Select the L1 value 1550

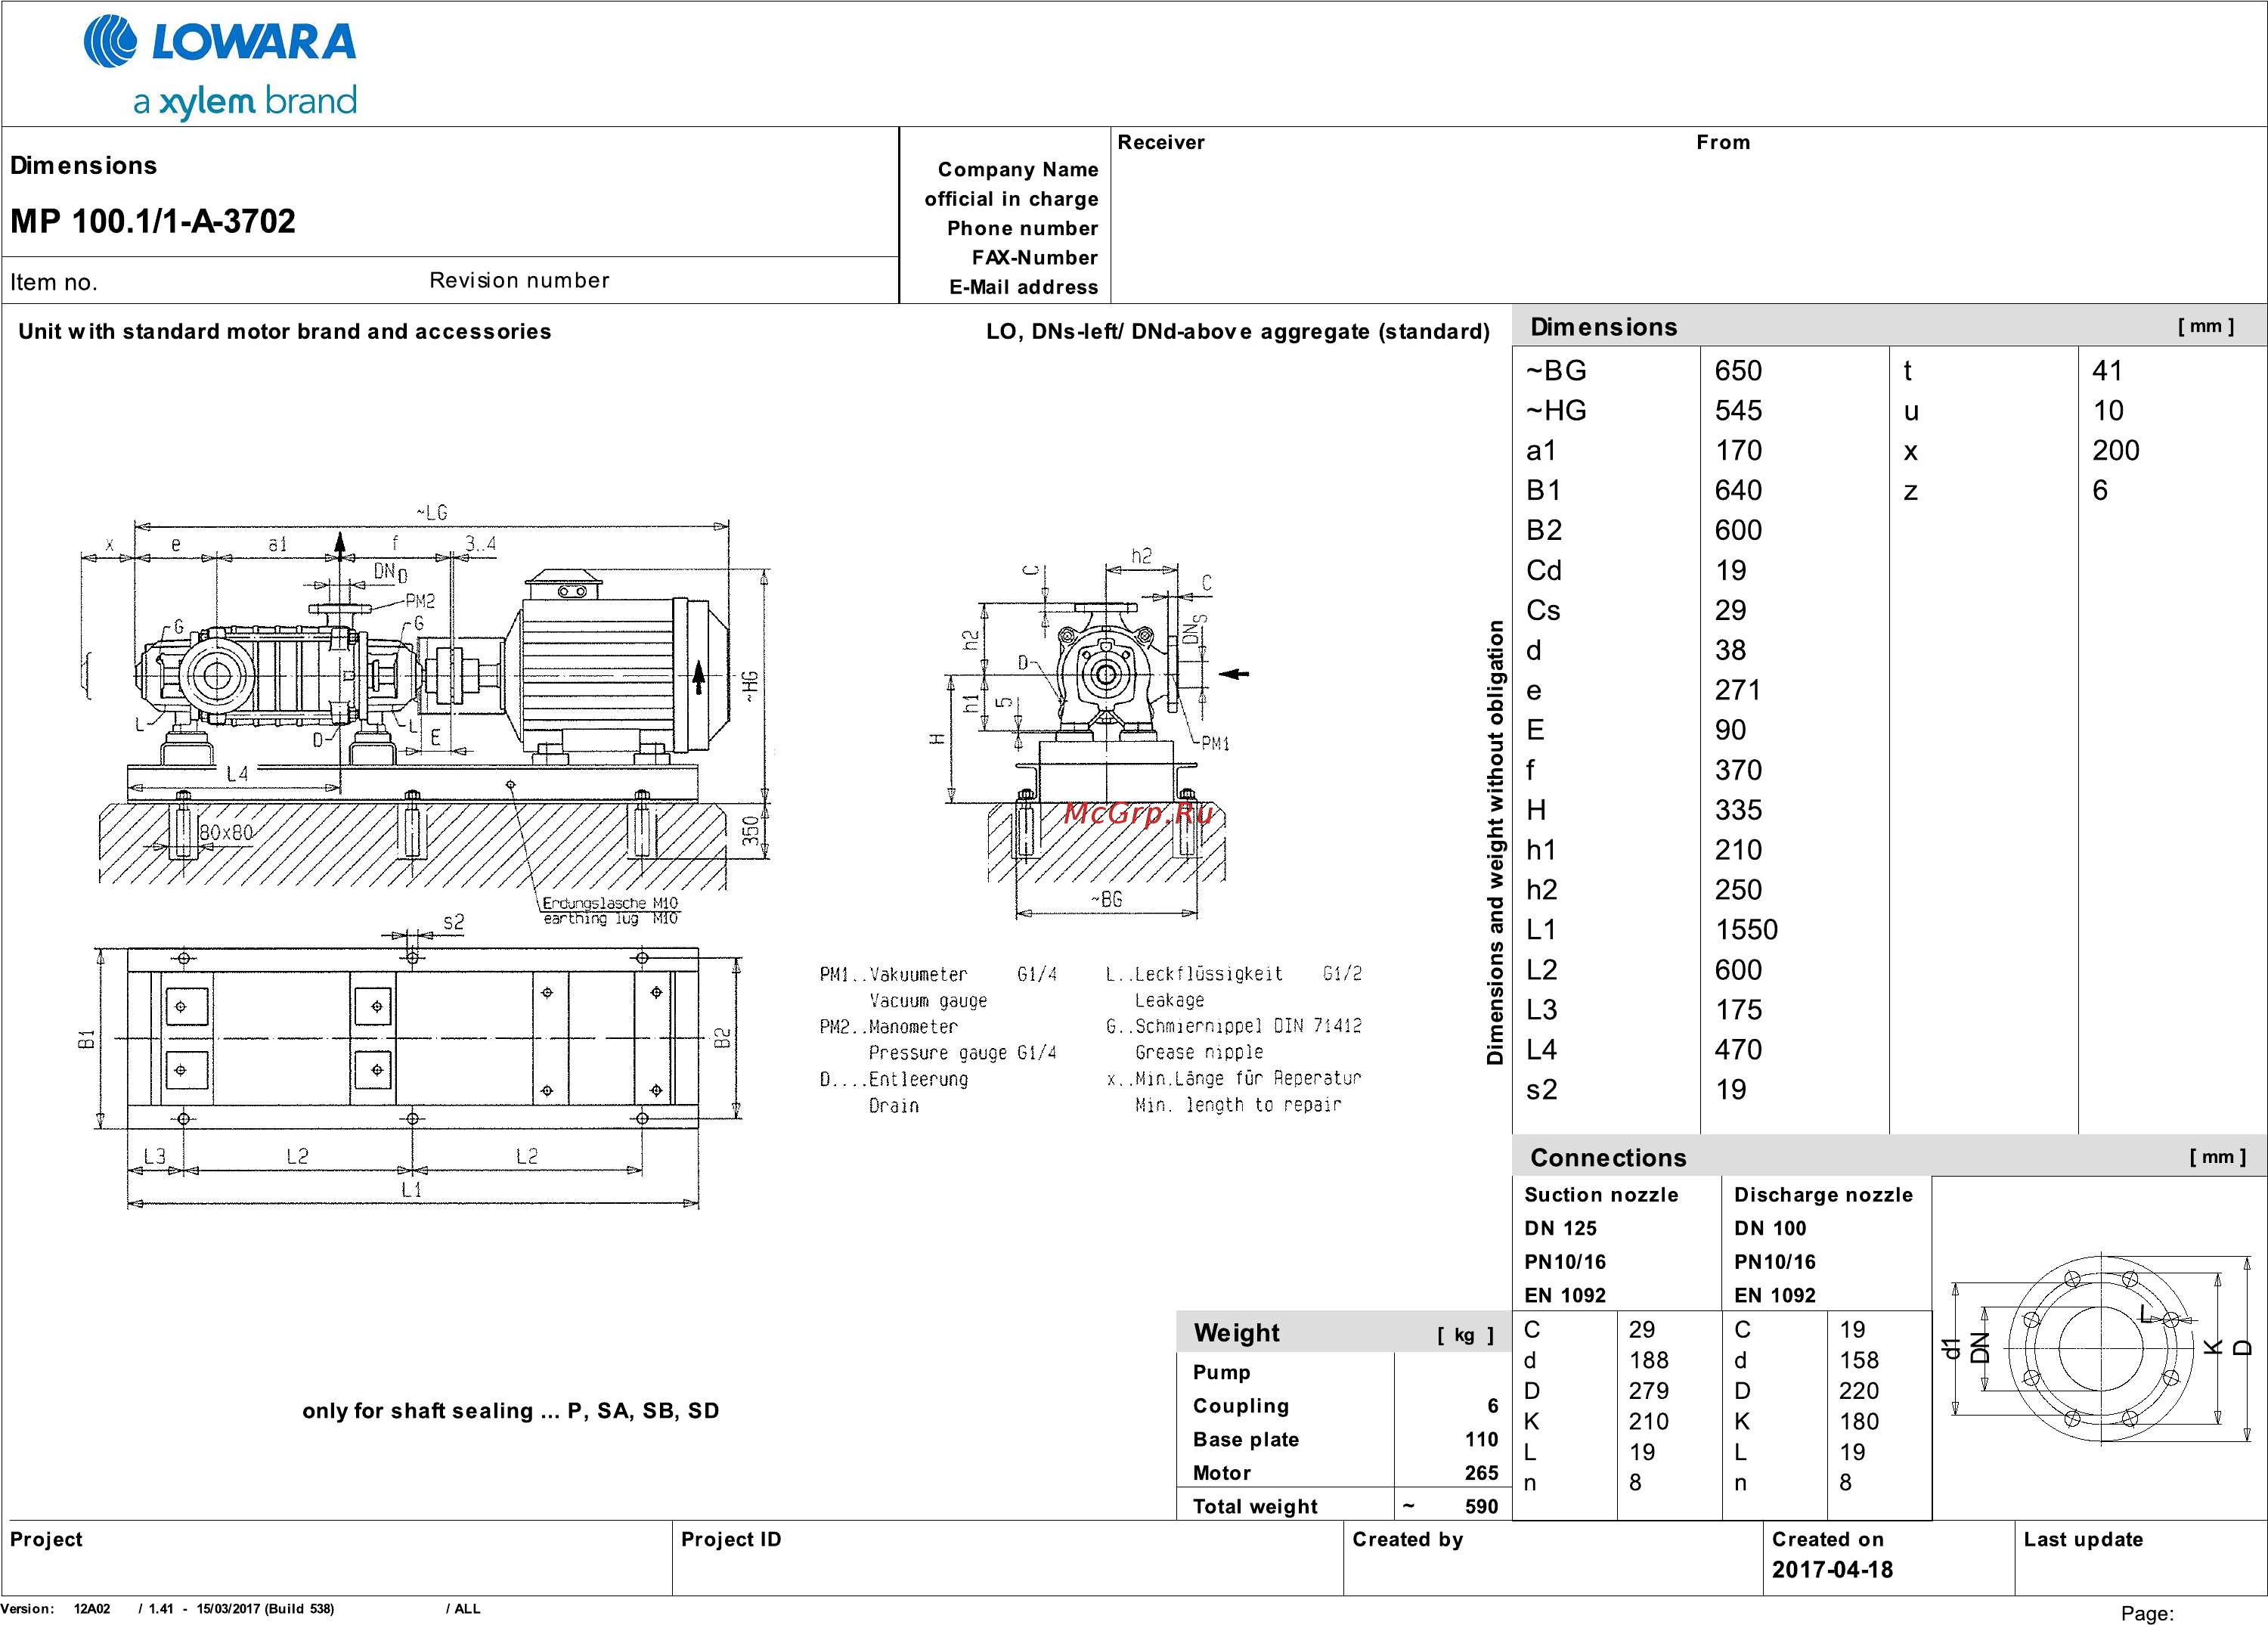1746,930
